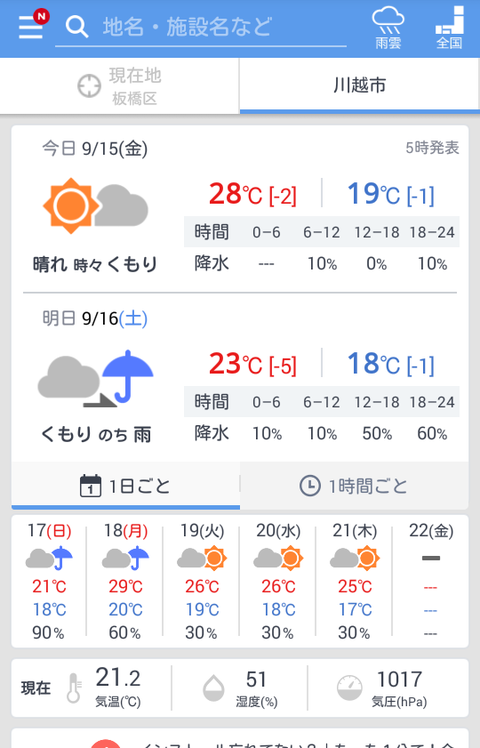This screenshot has width=480, height=748.
Task: Tap the pressure gauge icon
Action: pos(349,688)
